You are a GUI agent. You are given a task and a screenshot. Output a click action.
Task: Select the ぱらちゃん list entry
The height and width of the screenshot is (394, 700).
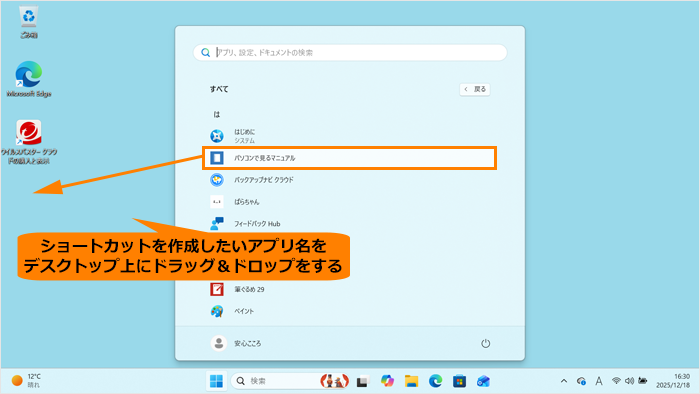[350, 202]
